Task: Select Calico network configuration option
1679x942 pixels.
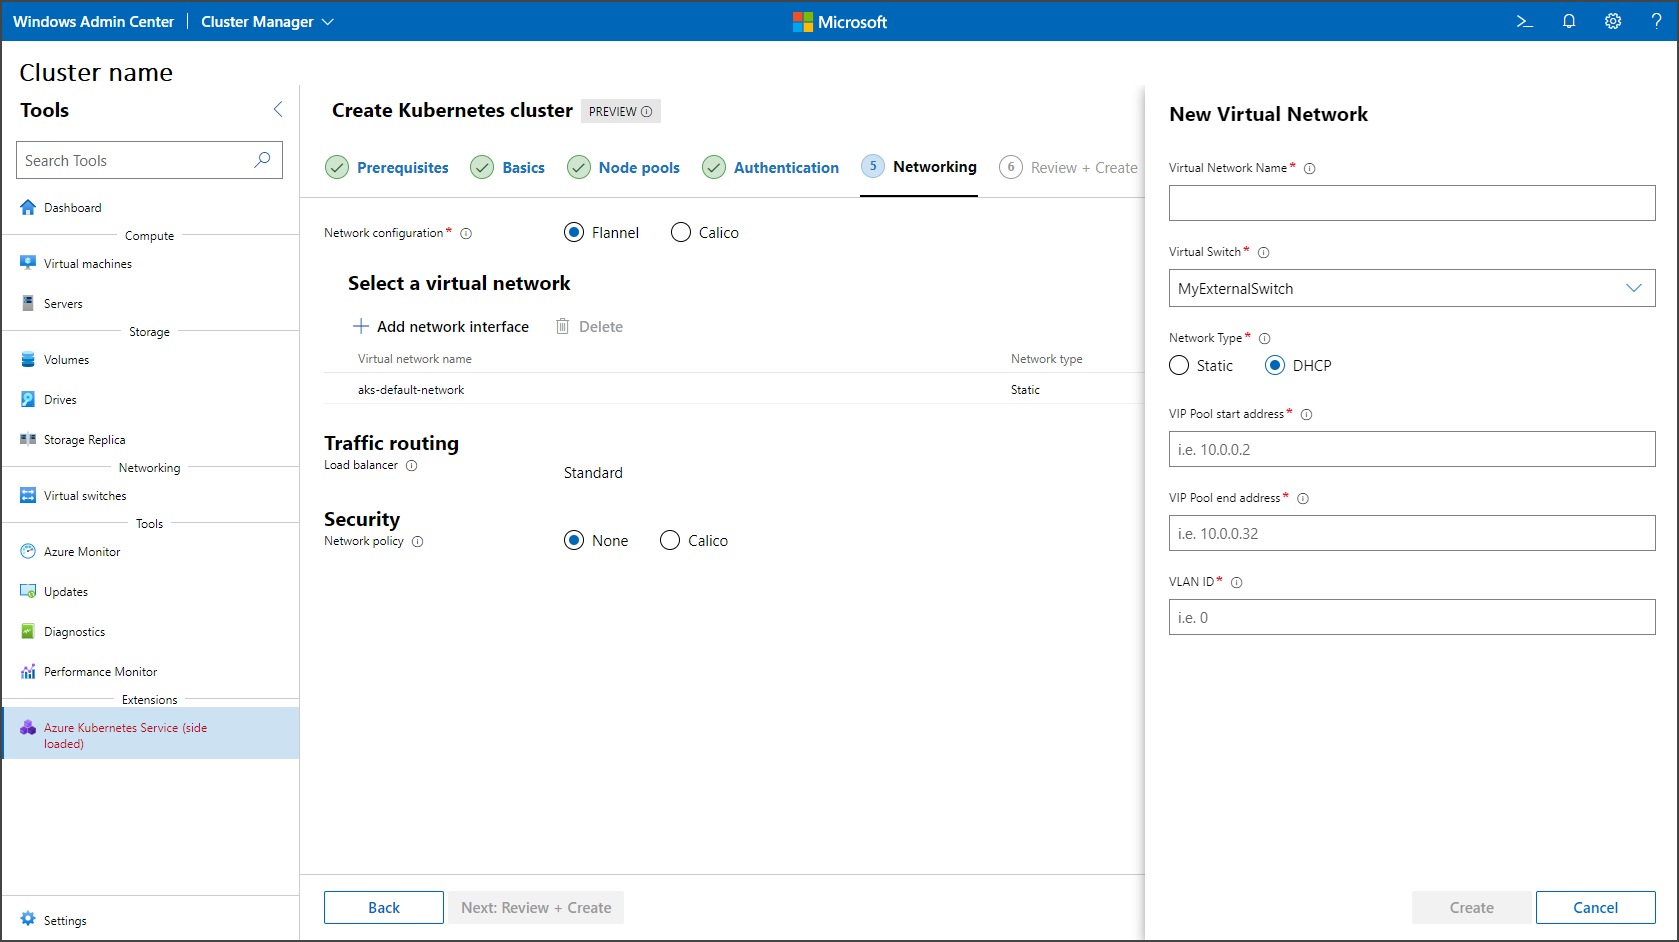Action: pos(681,233)
